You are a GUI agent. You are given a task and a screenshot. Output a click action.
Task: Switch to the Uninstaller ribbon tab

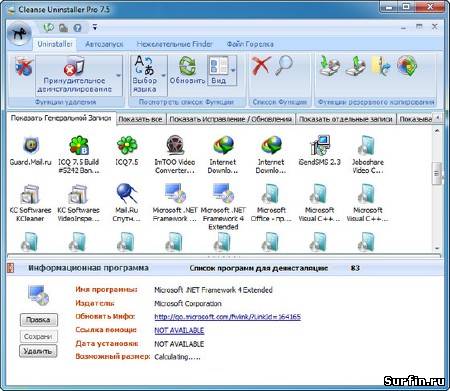click(x=55, y=44)
